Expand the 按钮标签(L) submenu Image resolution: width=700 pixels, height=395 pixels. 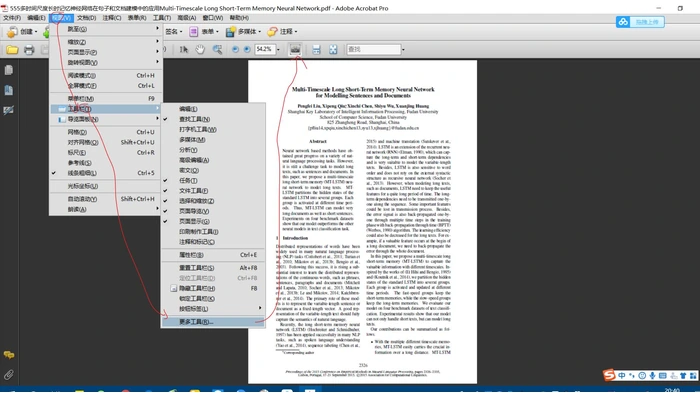[213, 308]
